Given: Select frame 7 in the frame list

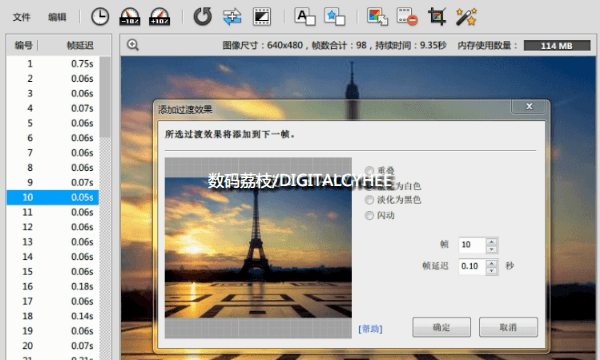Looking at the screenshot, I should click(53, 153).
